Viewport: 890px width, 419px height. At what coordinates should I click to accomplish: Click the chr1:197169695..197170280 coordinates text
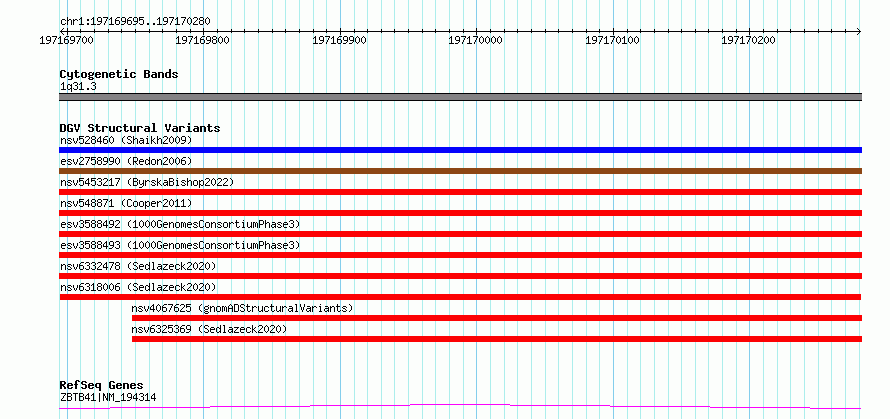point(135,22)
